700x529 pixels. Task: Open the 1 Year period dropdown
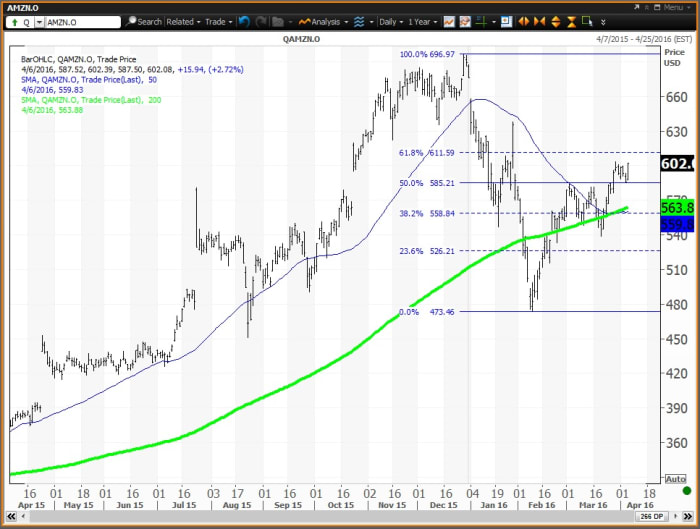click(x=422, y=21)
